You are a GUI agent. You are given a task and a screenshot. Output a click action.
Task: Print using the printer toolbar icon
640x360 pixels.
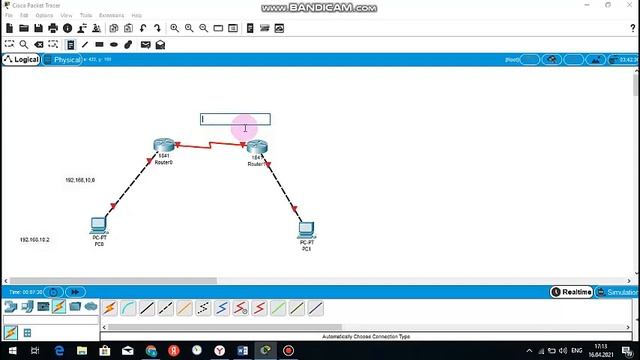(x=53, y=28)
